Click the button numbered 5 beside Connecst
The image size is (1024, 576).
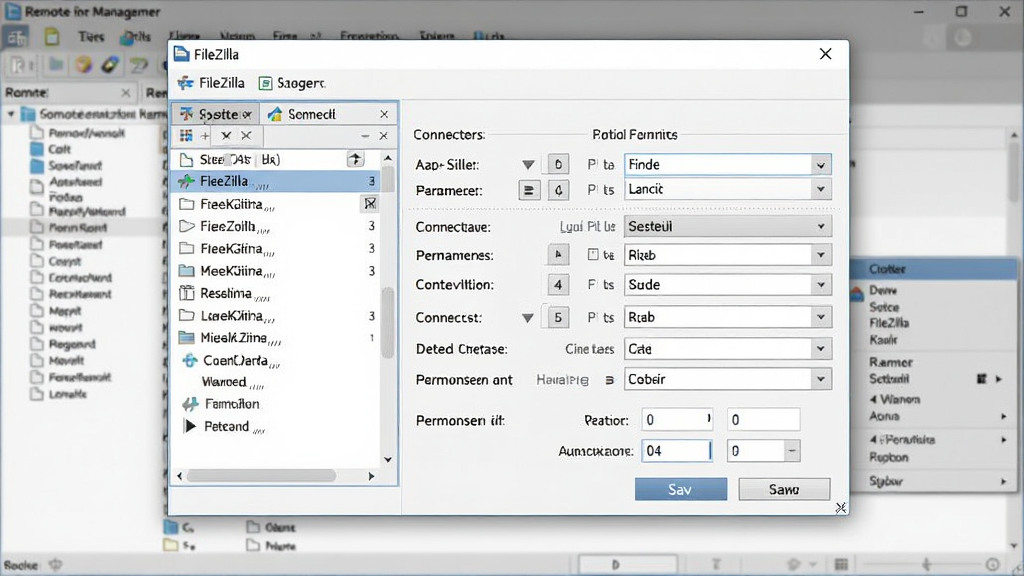(558, 317)
